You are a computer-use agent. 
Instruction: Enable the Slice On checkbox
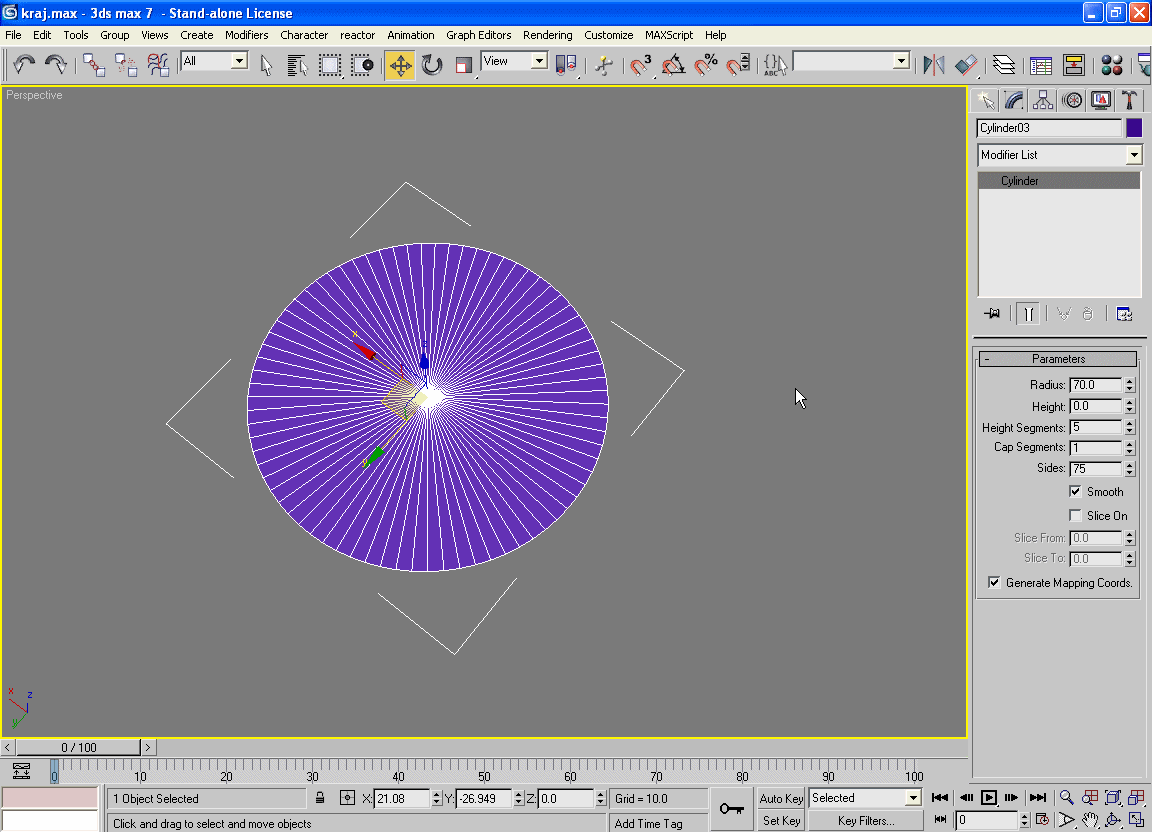click(1076, 516)
